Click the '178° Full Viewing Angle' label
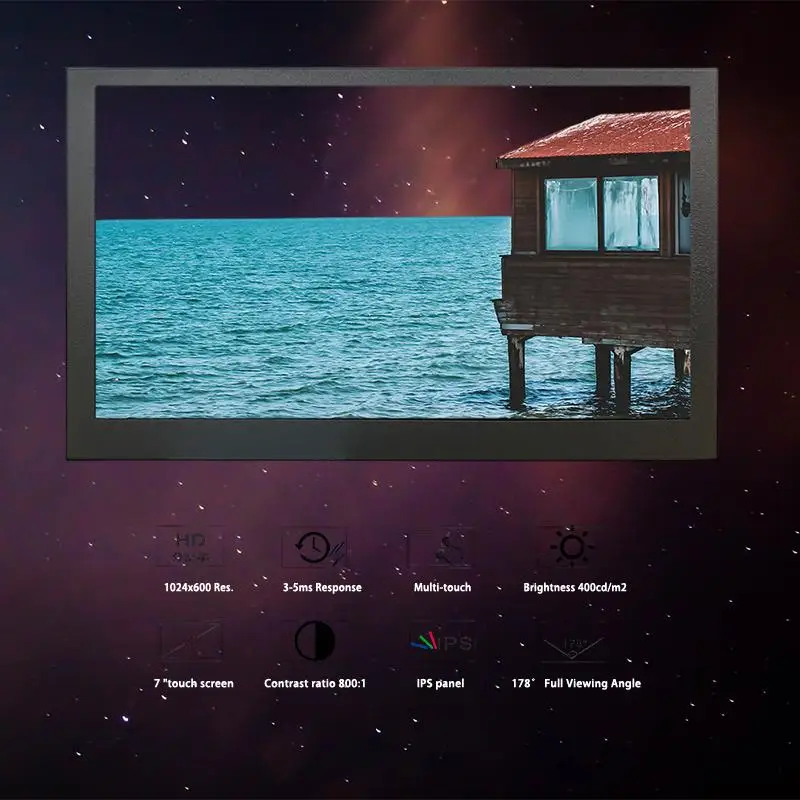 (576, 683)
